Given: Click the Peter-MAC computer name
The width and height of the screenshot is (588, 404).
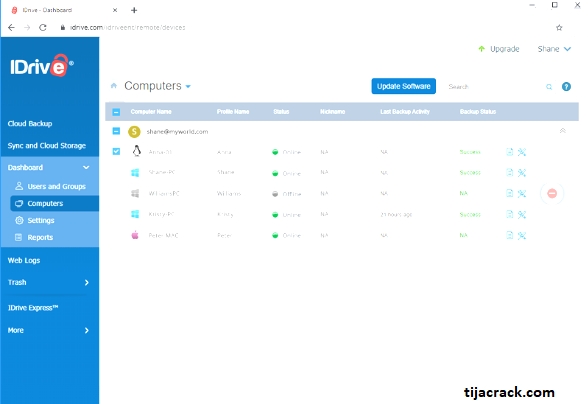Looking at the screenshot, I should point(164,236).
